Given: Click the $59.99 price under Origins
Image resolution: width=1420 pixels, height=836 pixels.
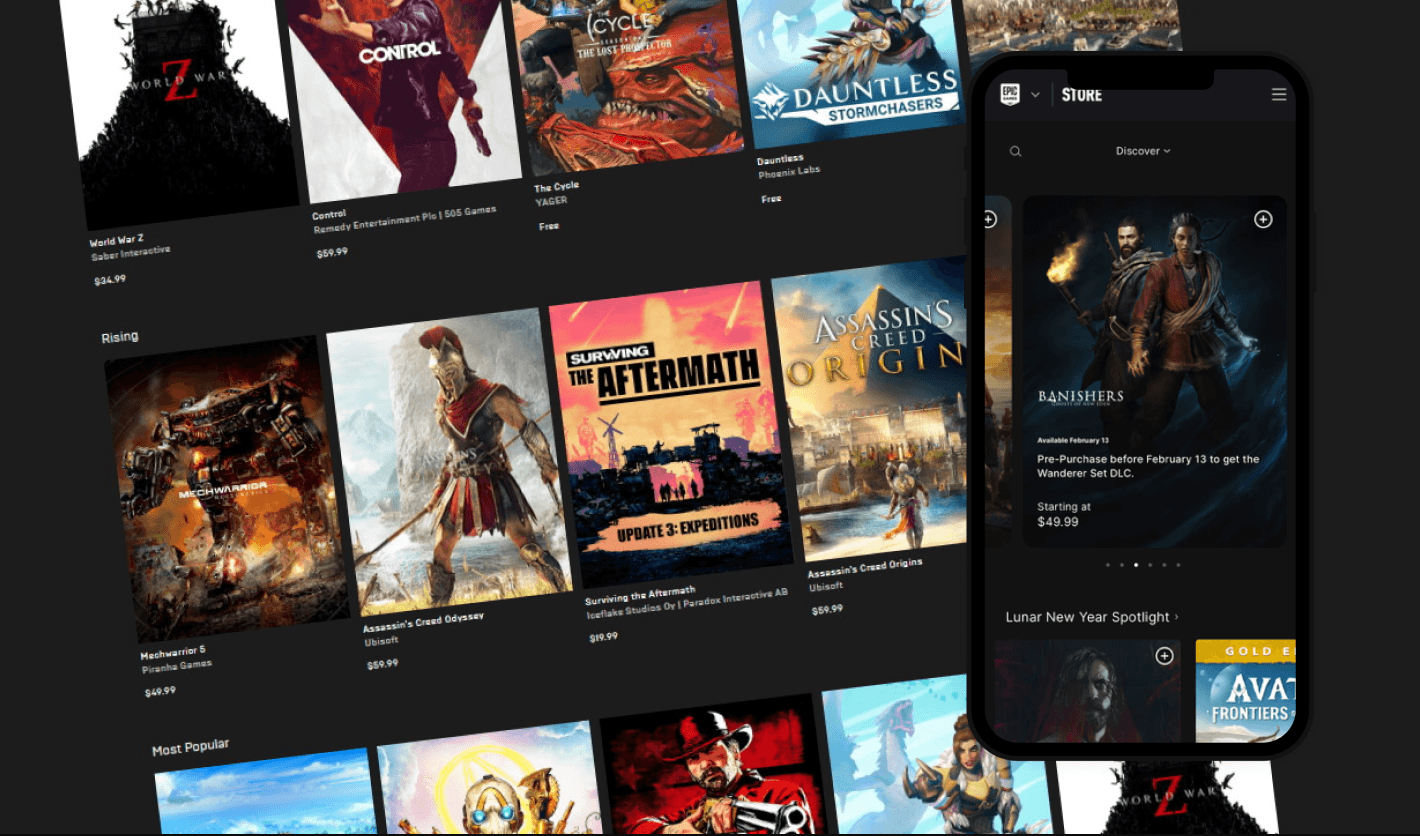Looking at the screenshot, I should [x=827, y=610].
